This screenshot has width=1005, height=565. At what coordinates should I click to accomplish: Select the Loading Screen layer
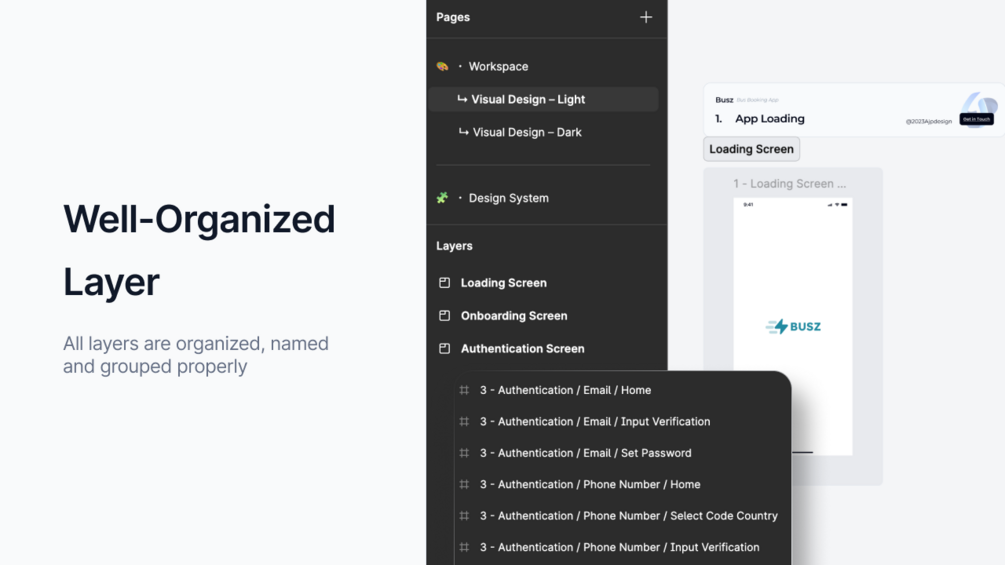point(503,283)
